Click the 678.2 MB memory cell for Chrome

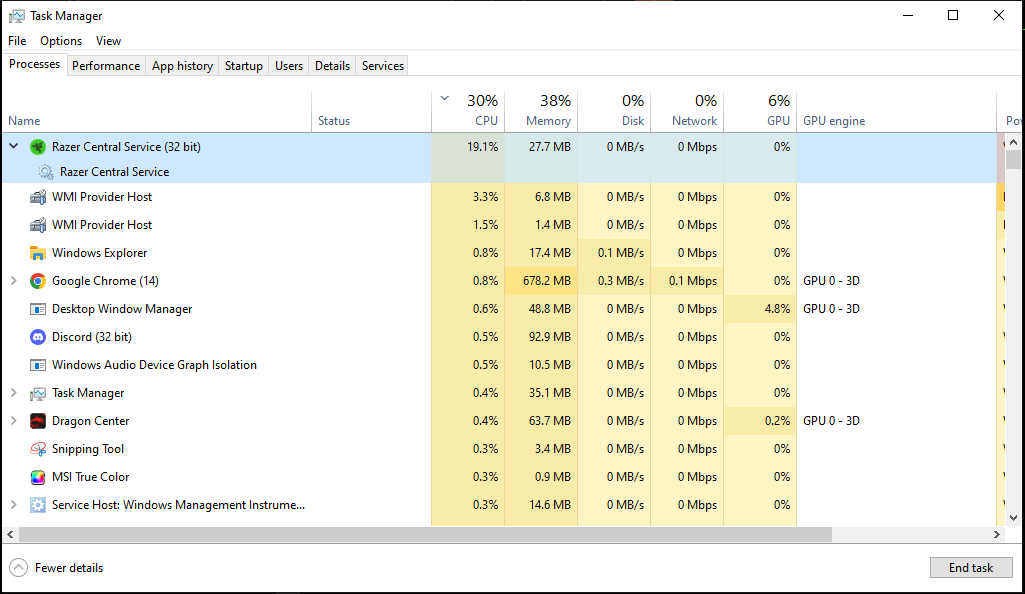(541, 281)
